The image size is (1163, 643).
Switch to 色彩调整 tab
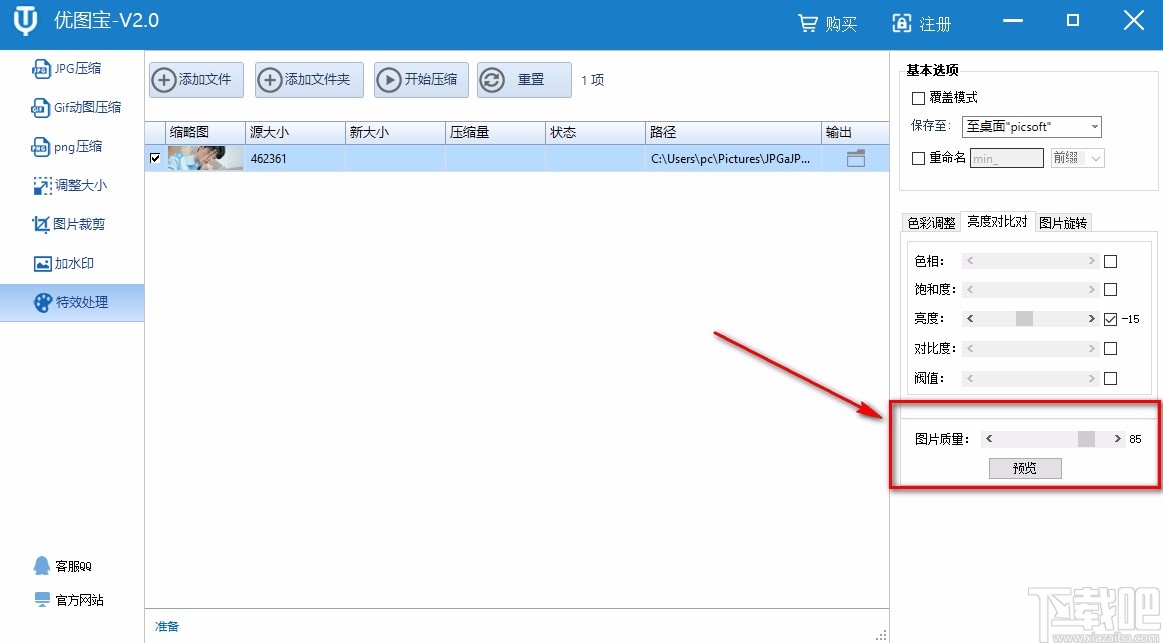932,222
